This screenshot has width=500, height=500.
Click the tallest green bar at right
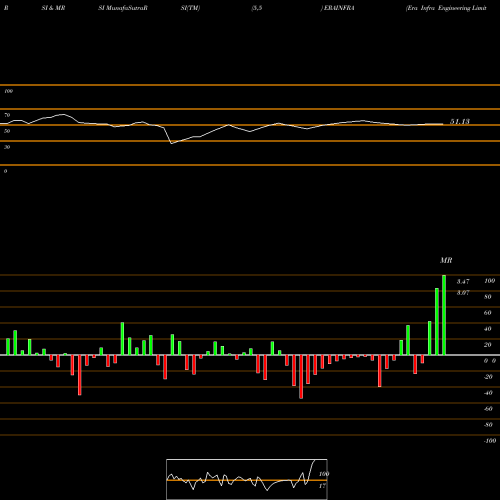pyautogui.click(x=444, y=315)
